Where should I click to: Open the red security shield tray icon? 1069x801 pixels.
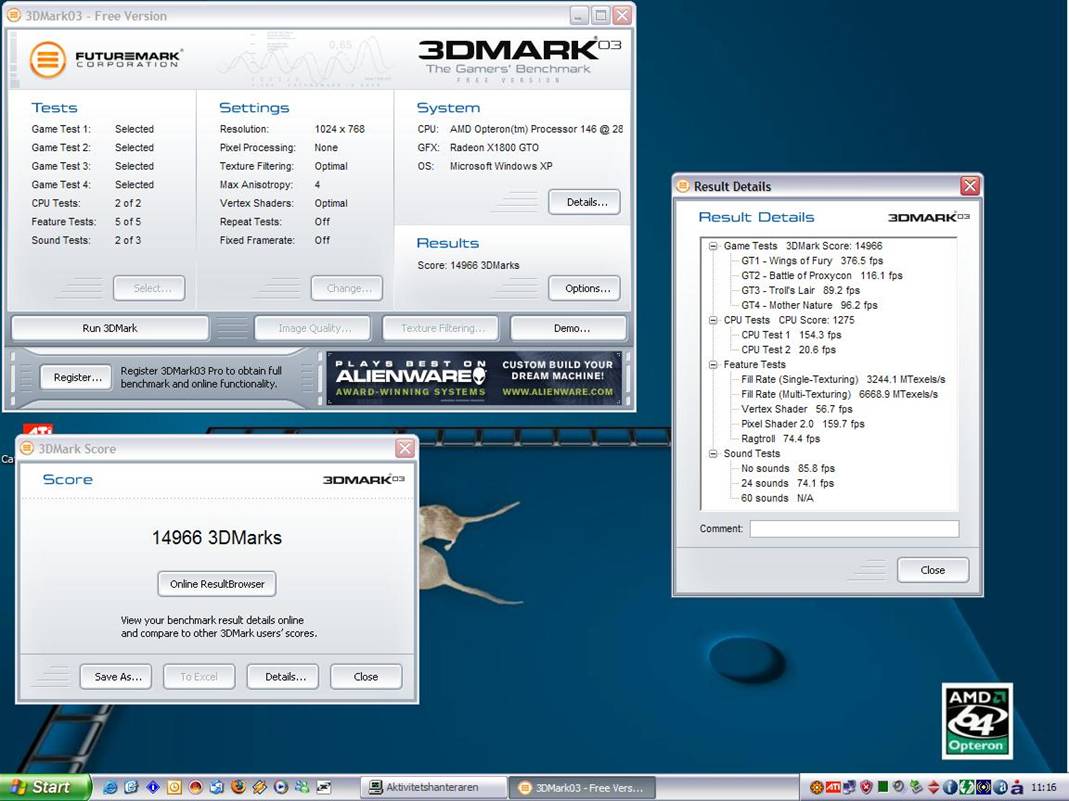[x=867, y=787]
